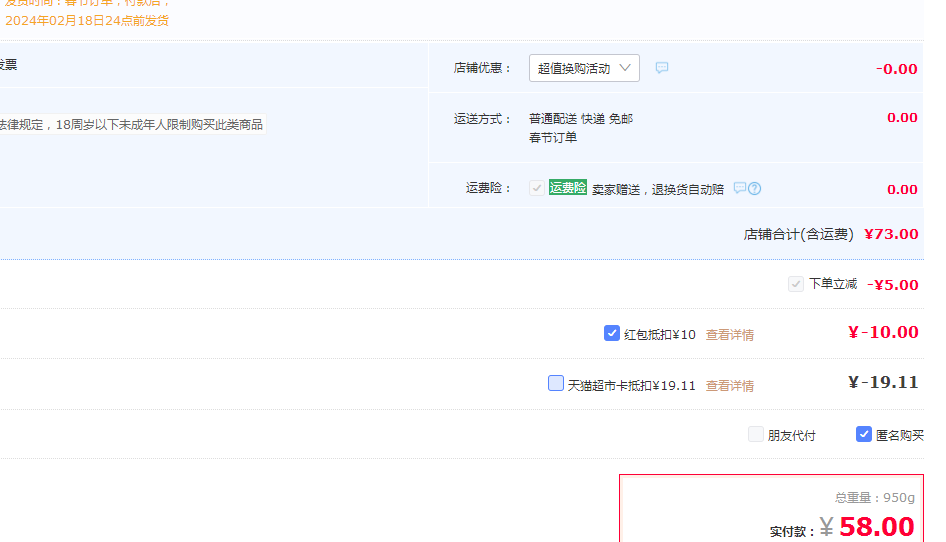946x542 pixels.
Task: Click the 2024年02月18日24点前发货 notice
Action: [x=87, y=21]
